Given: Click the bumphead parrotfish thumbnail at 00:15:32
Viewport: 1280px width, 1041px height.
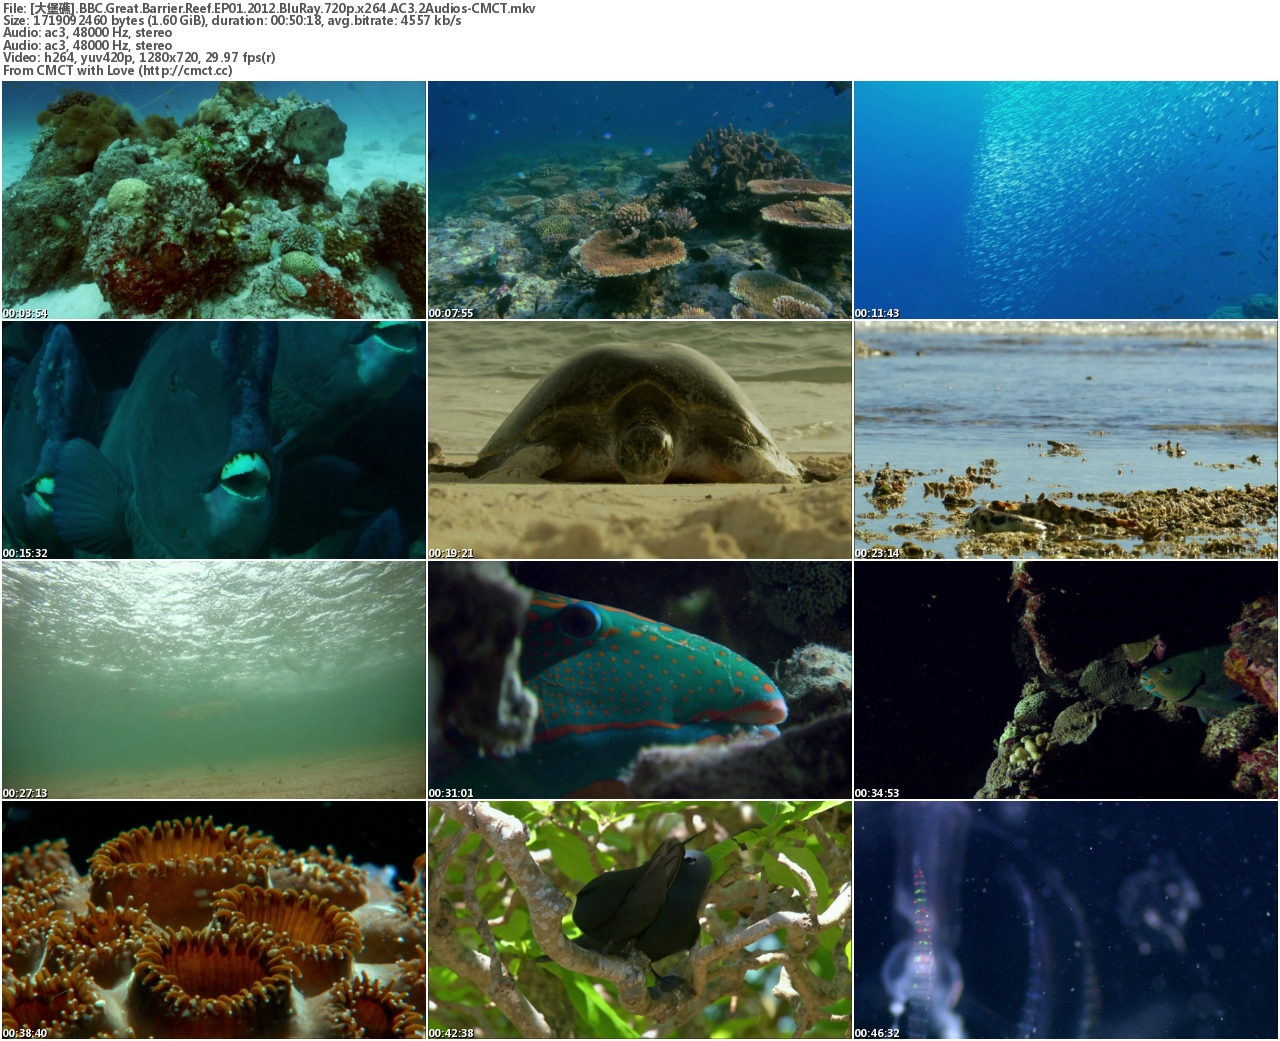Looking at the screenshot, I should (x=213, y=440).
